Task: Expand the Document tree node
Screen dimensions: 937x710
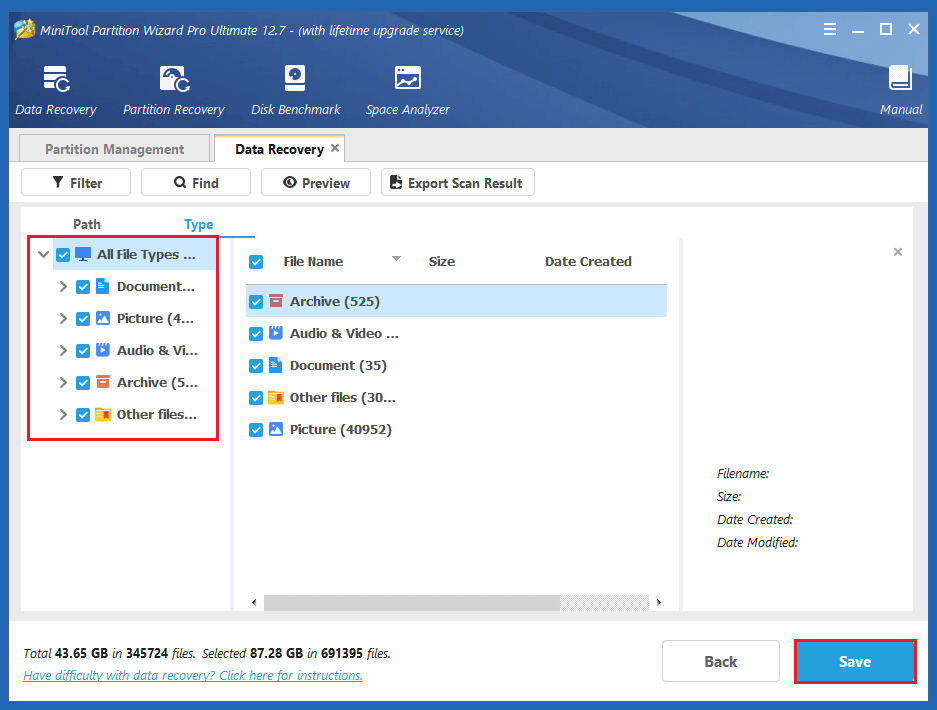Action: tap(63, 287)
